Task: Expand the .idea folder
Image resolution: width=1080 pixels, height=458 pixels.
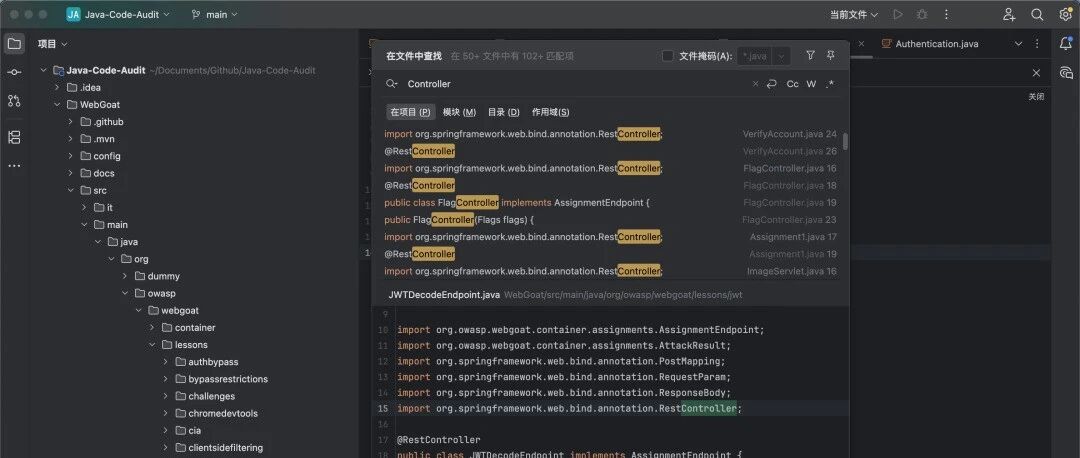Action: click(x=57, y=87)
